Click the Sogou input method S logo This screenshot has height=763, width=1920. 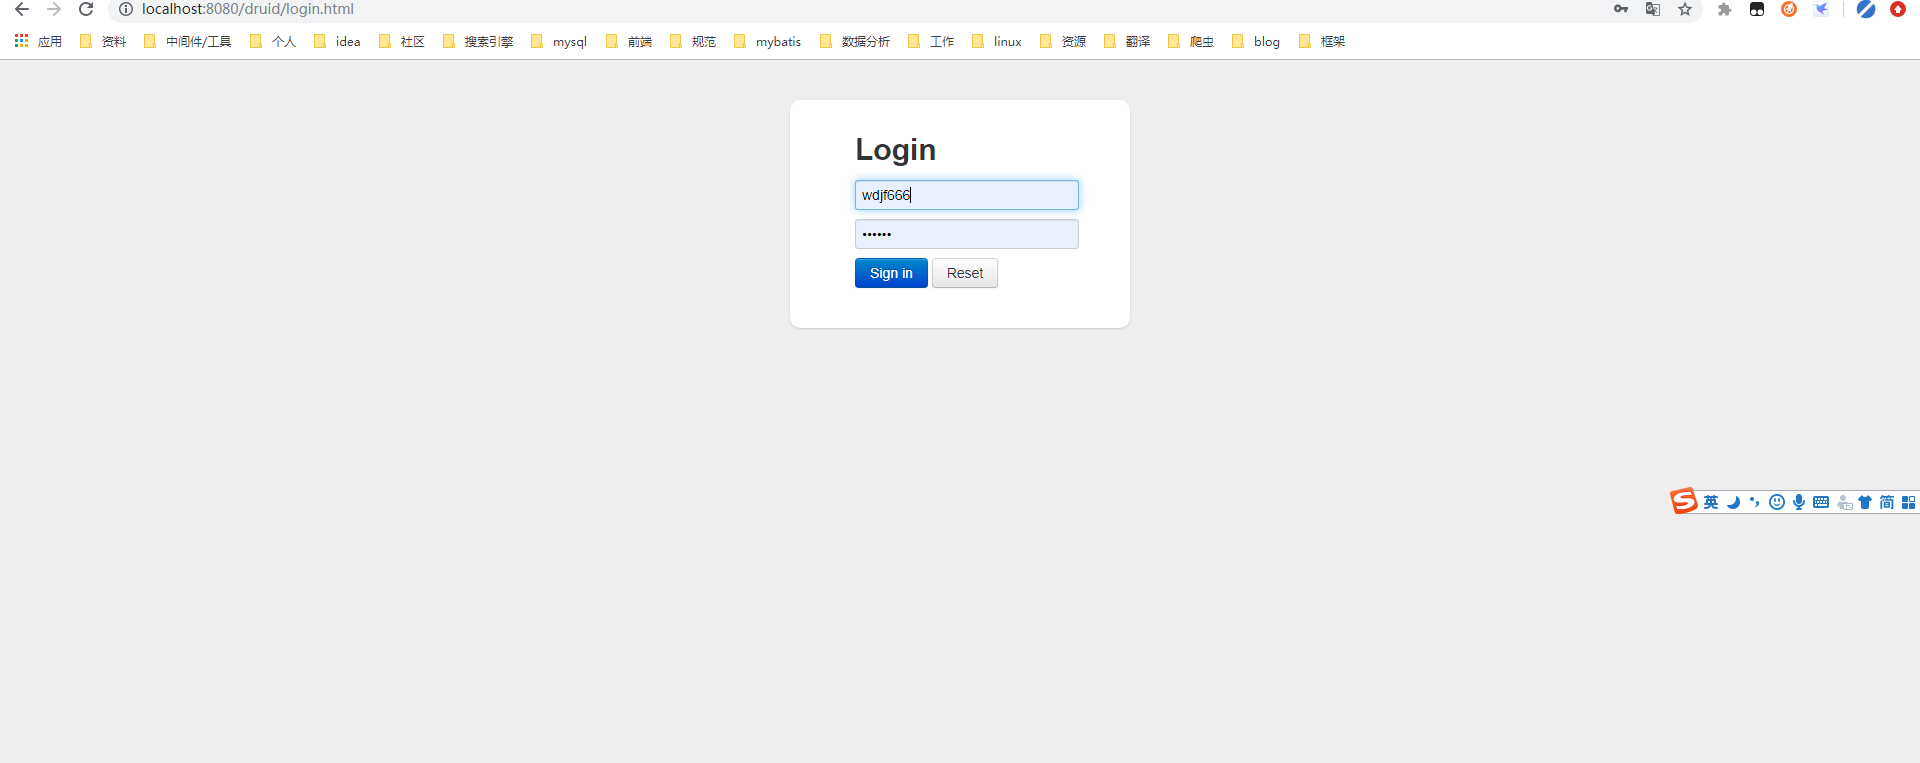[x=1684, y=501]
